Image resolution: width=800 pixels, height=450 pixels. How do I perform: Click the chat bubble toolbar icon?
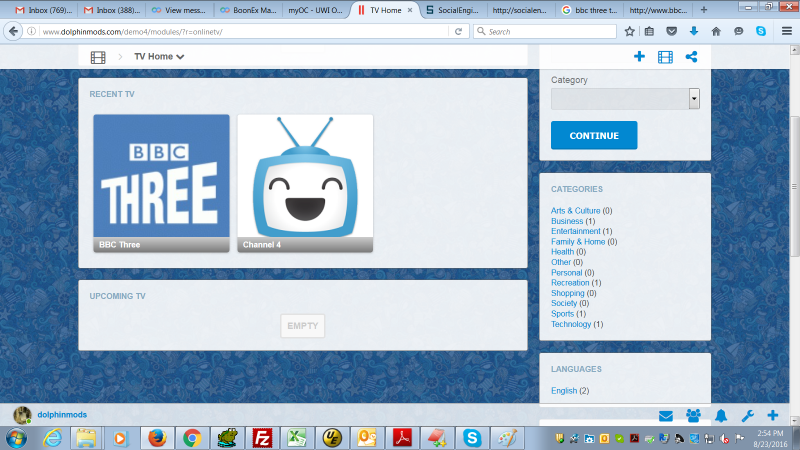pyautogui.click(x=738, y=32)
